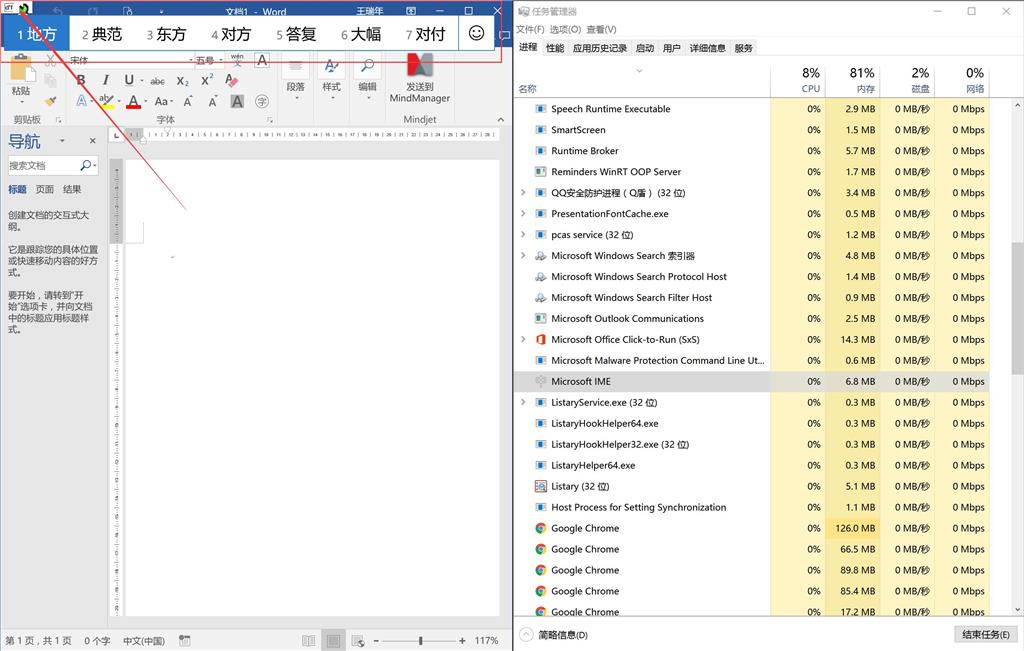Screen dimensions: 1024x651
Task: Apply italic formatting in Word ribbon
Action: tap(105, 80)
